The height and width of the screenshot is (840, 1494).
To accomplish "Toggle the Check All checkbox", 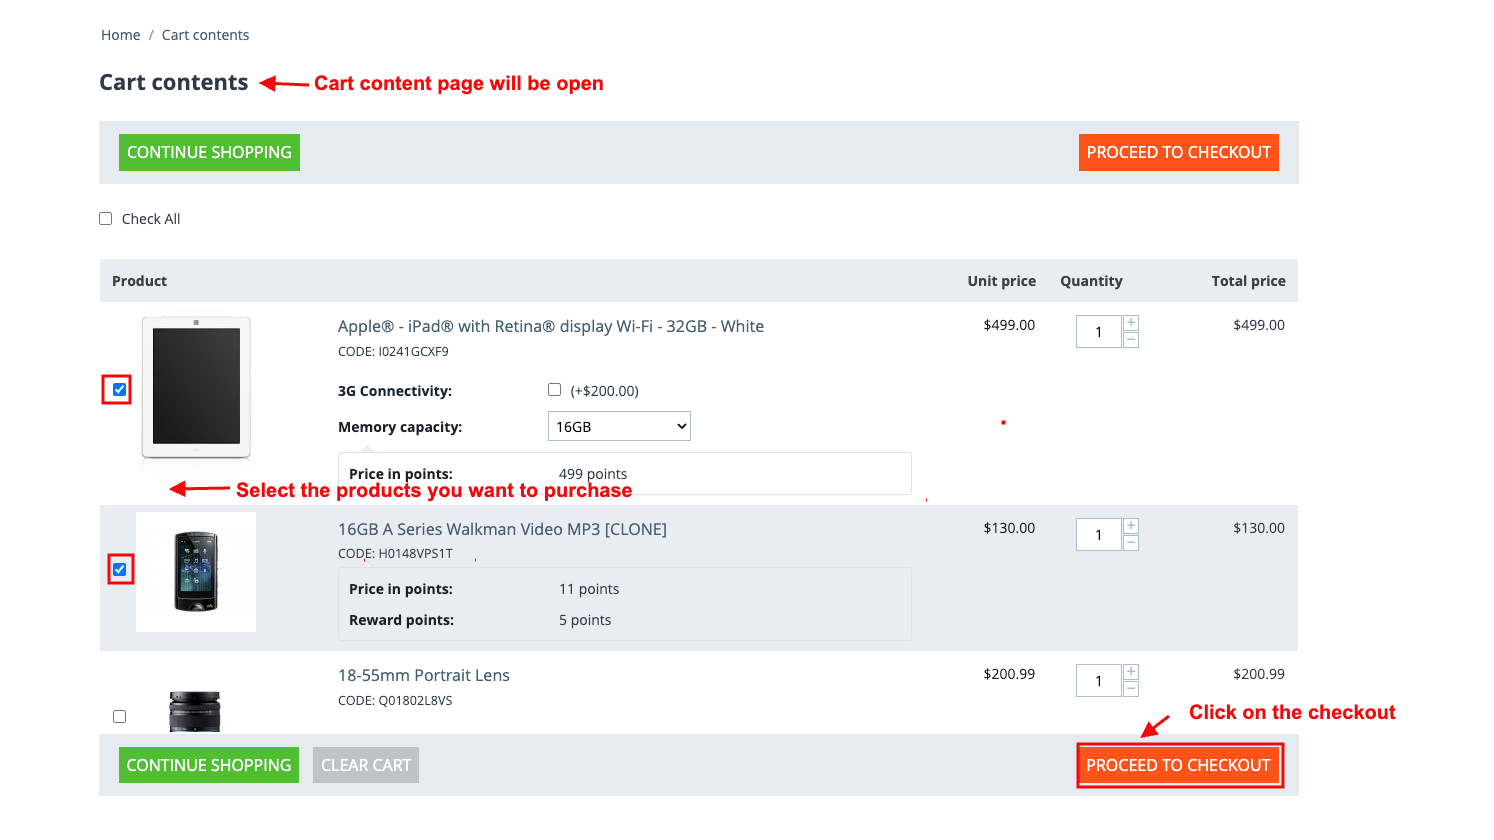I will point(105,219).
